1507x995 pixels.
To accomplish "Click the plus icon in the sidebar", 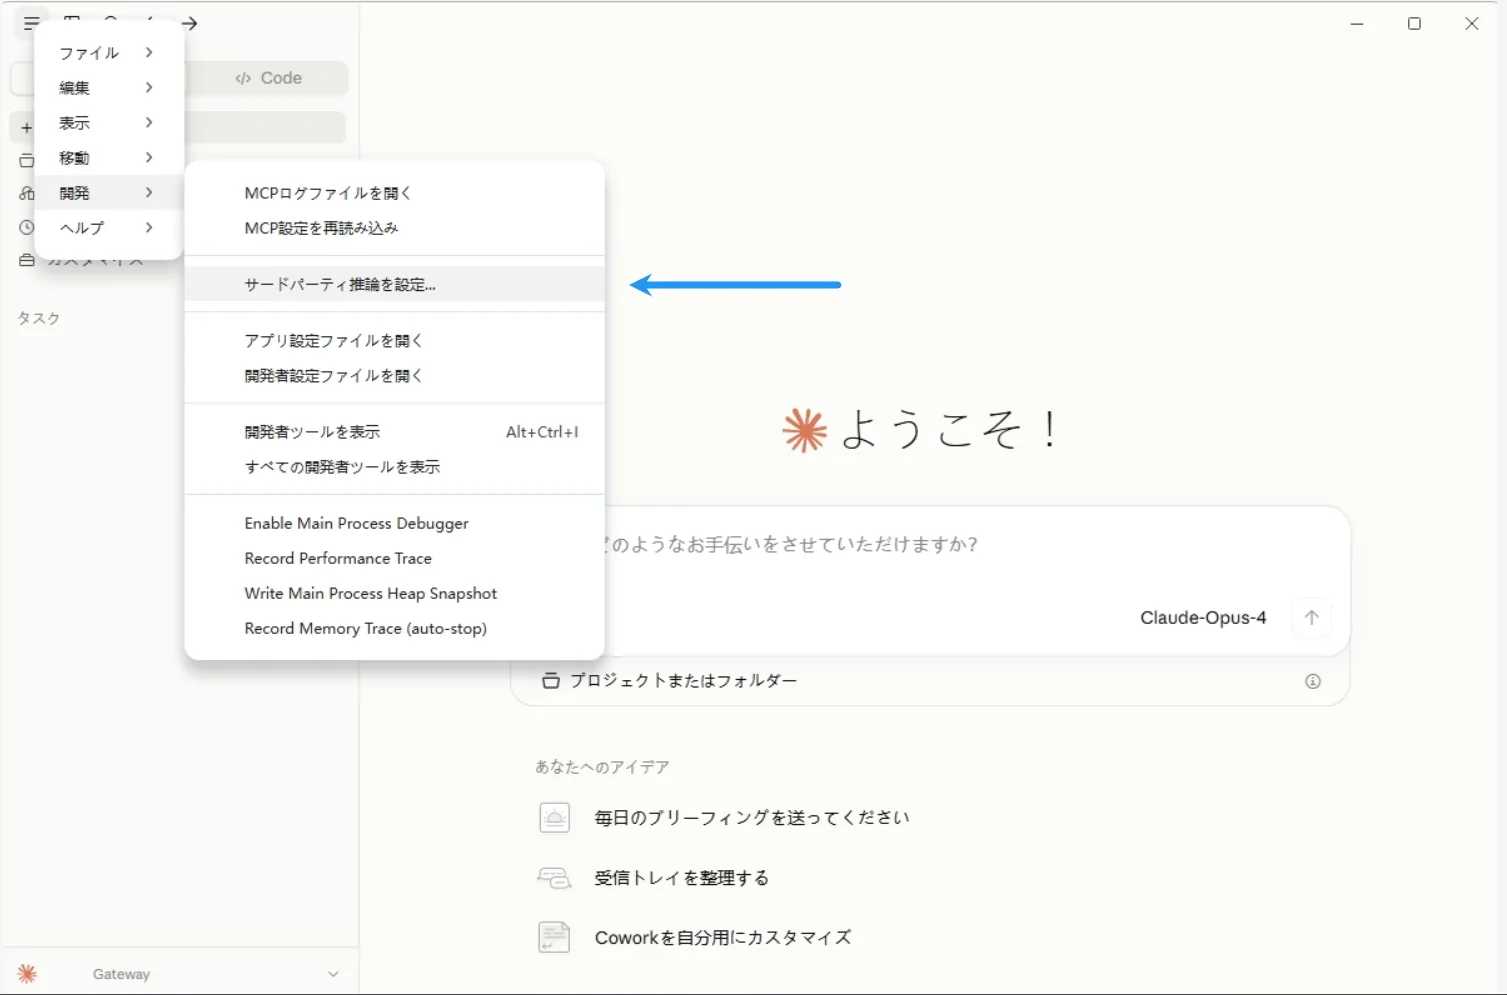I will click(x=27, y=128).
